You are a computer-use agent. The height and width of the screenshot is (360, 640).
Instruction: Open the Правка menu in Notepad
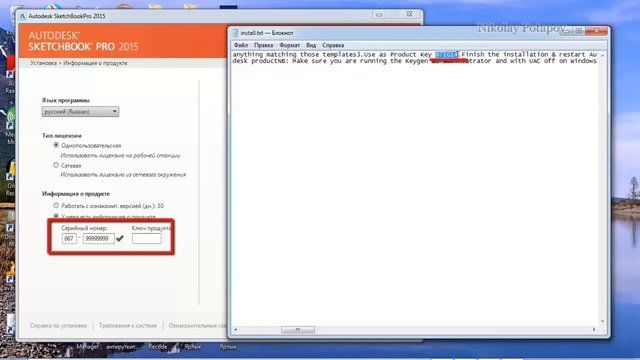coord(263,45)
